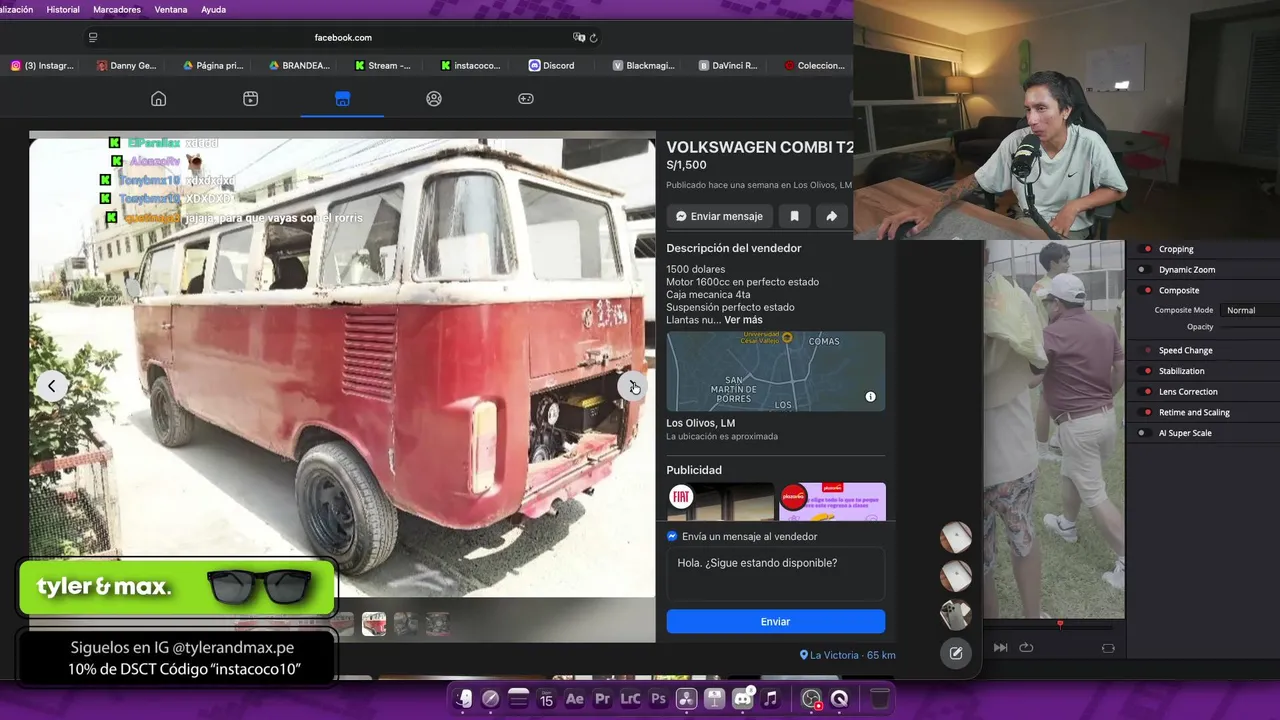
Task: Open Lightroom Classic from the Dock
Action: [x=630, y=699]
